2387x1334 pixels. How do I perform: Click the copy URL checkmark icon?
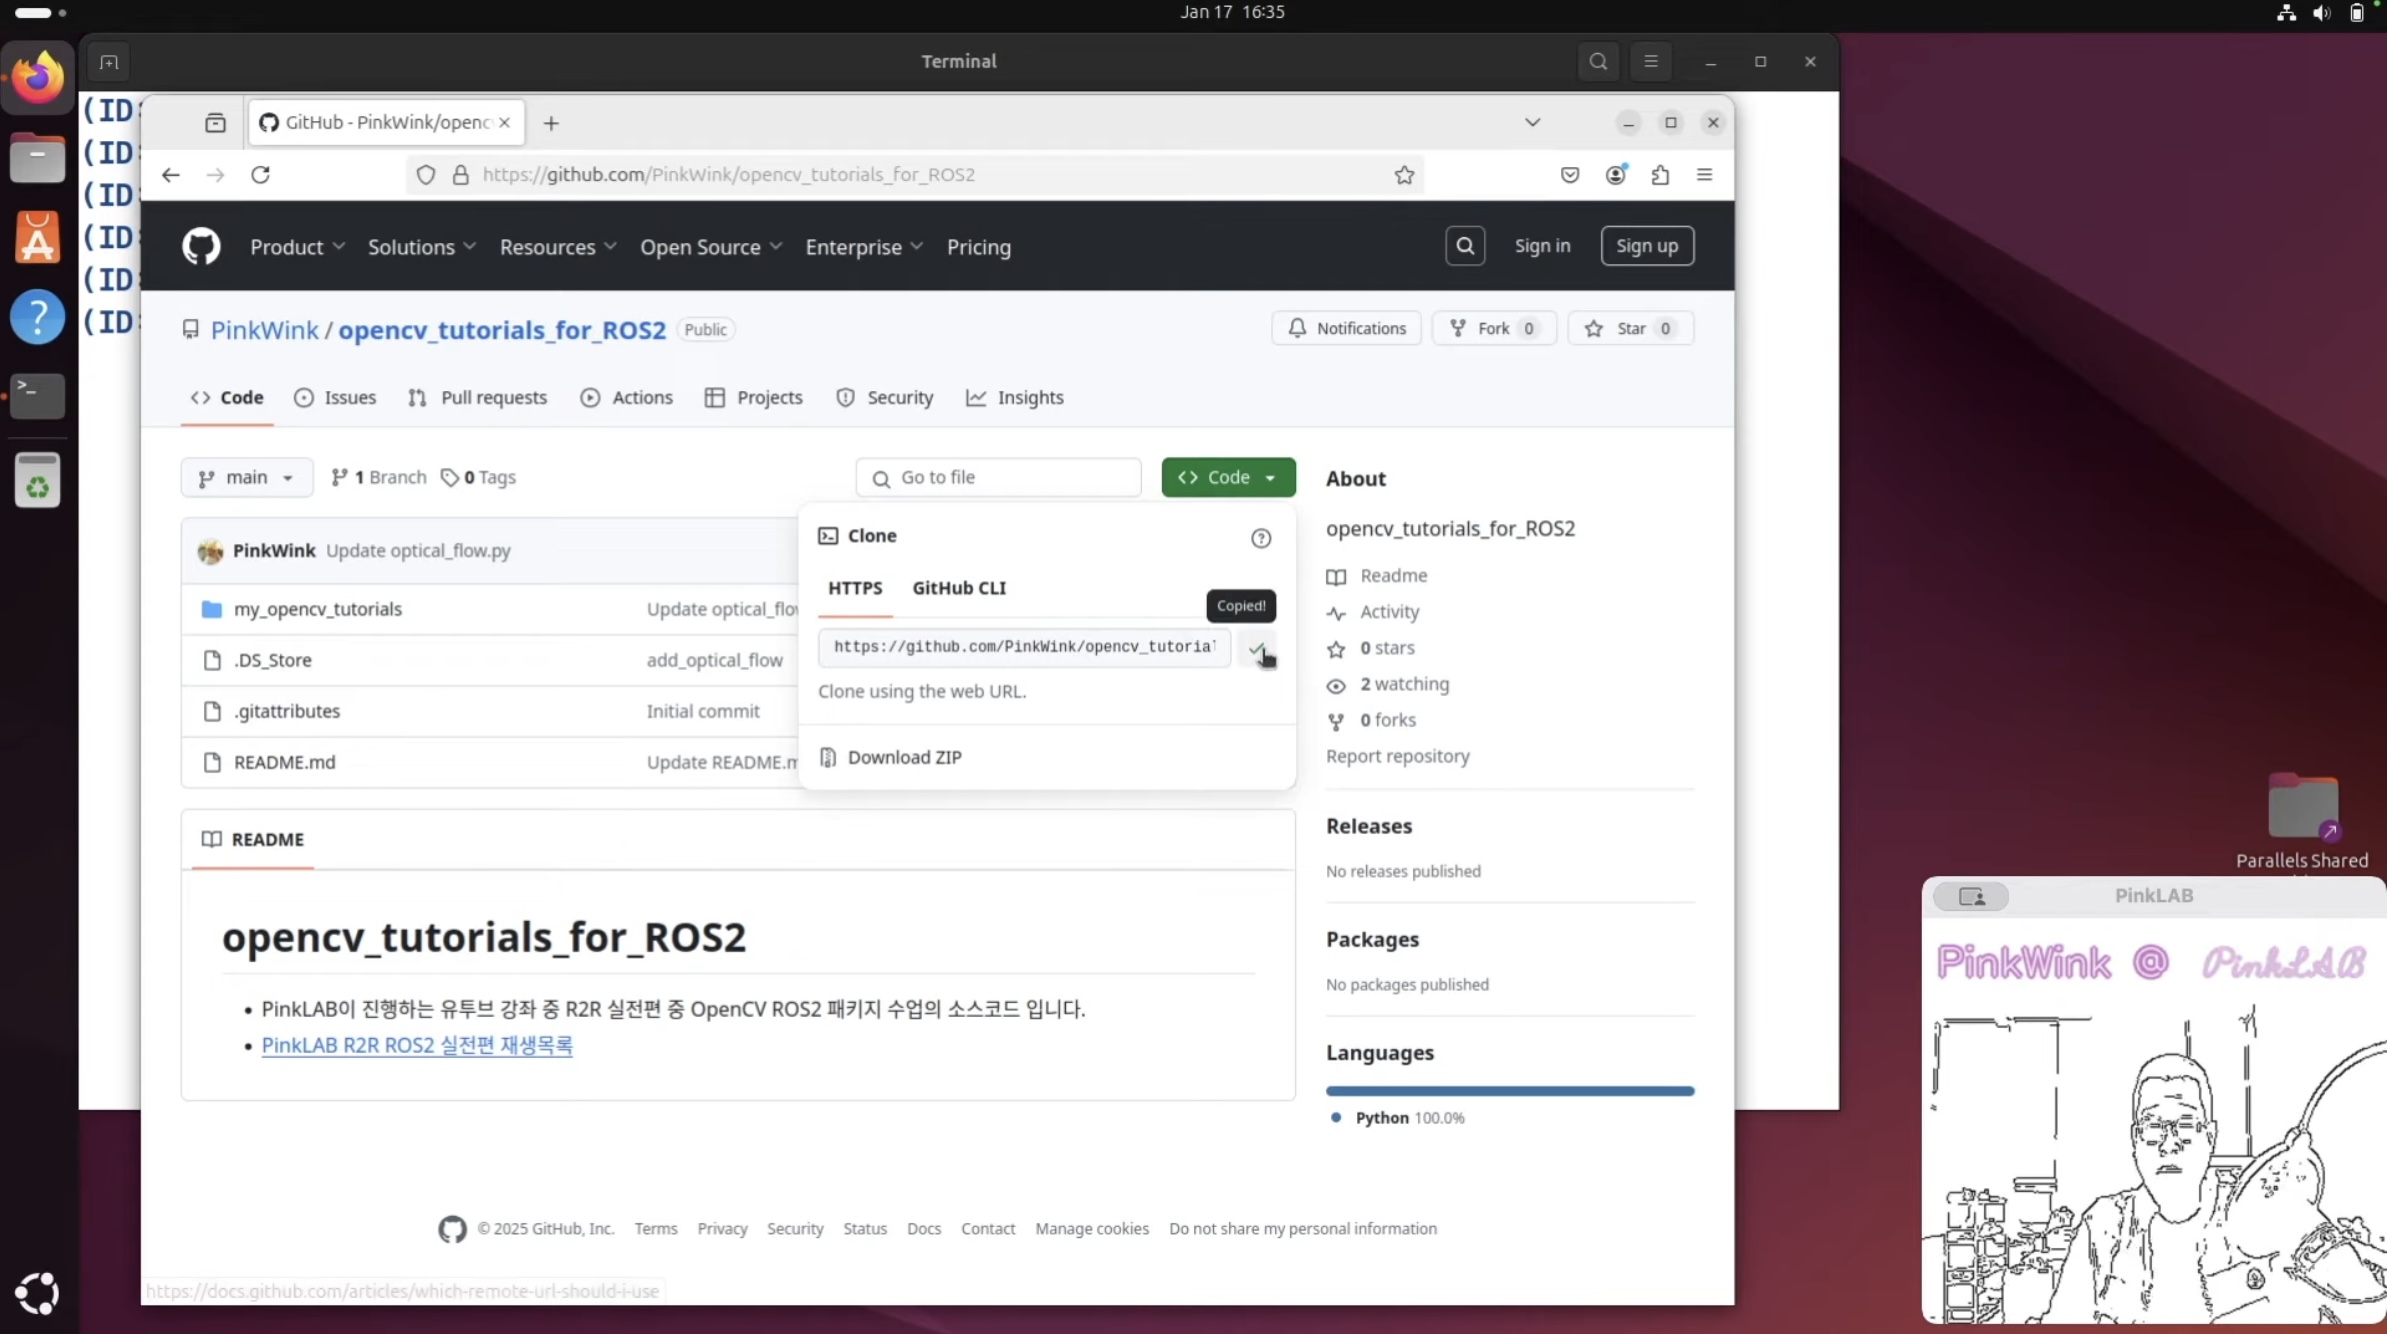1257,648
